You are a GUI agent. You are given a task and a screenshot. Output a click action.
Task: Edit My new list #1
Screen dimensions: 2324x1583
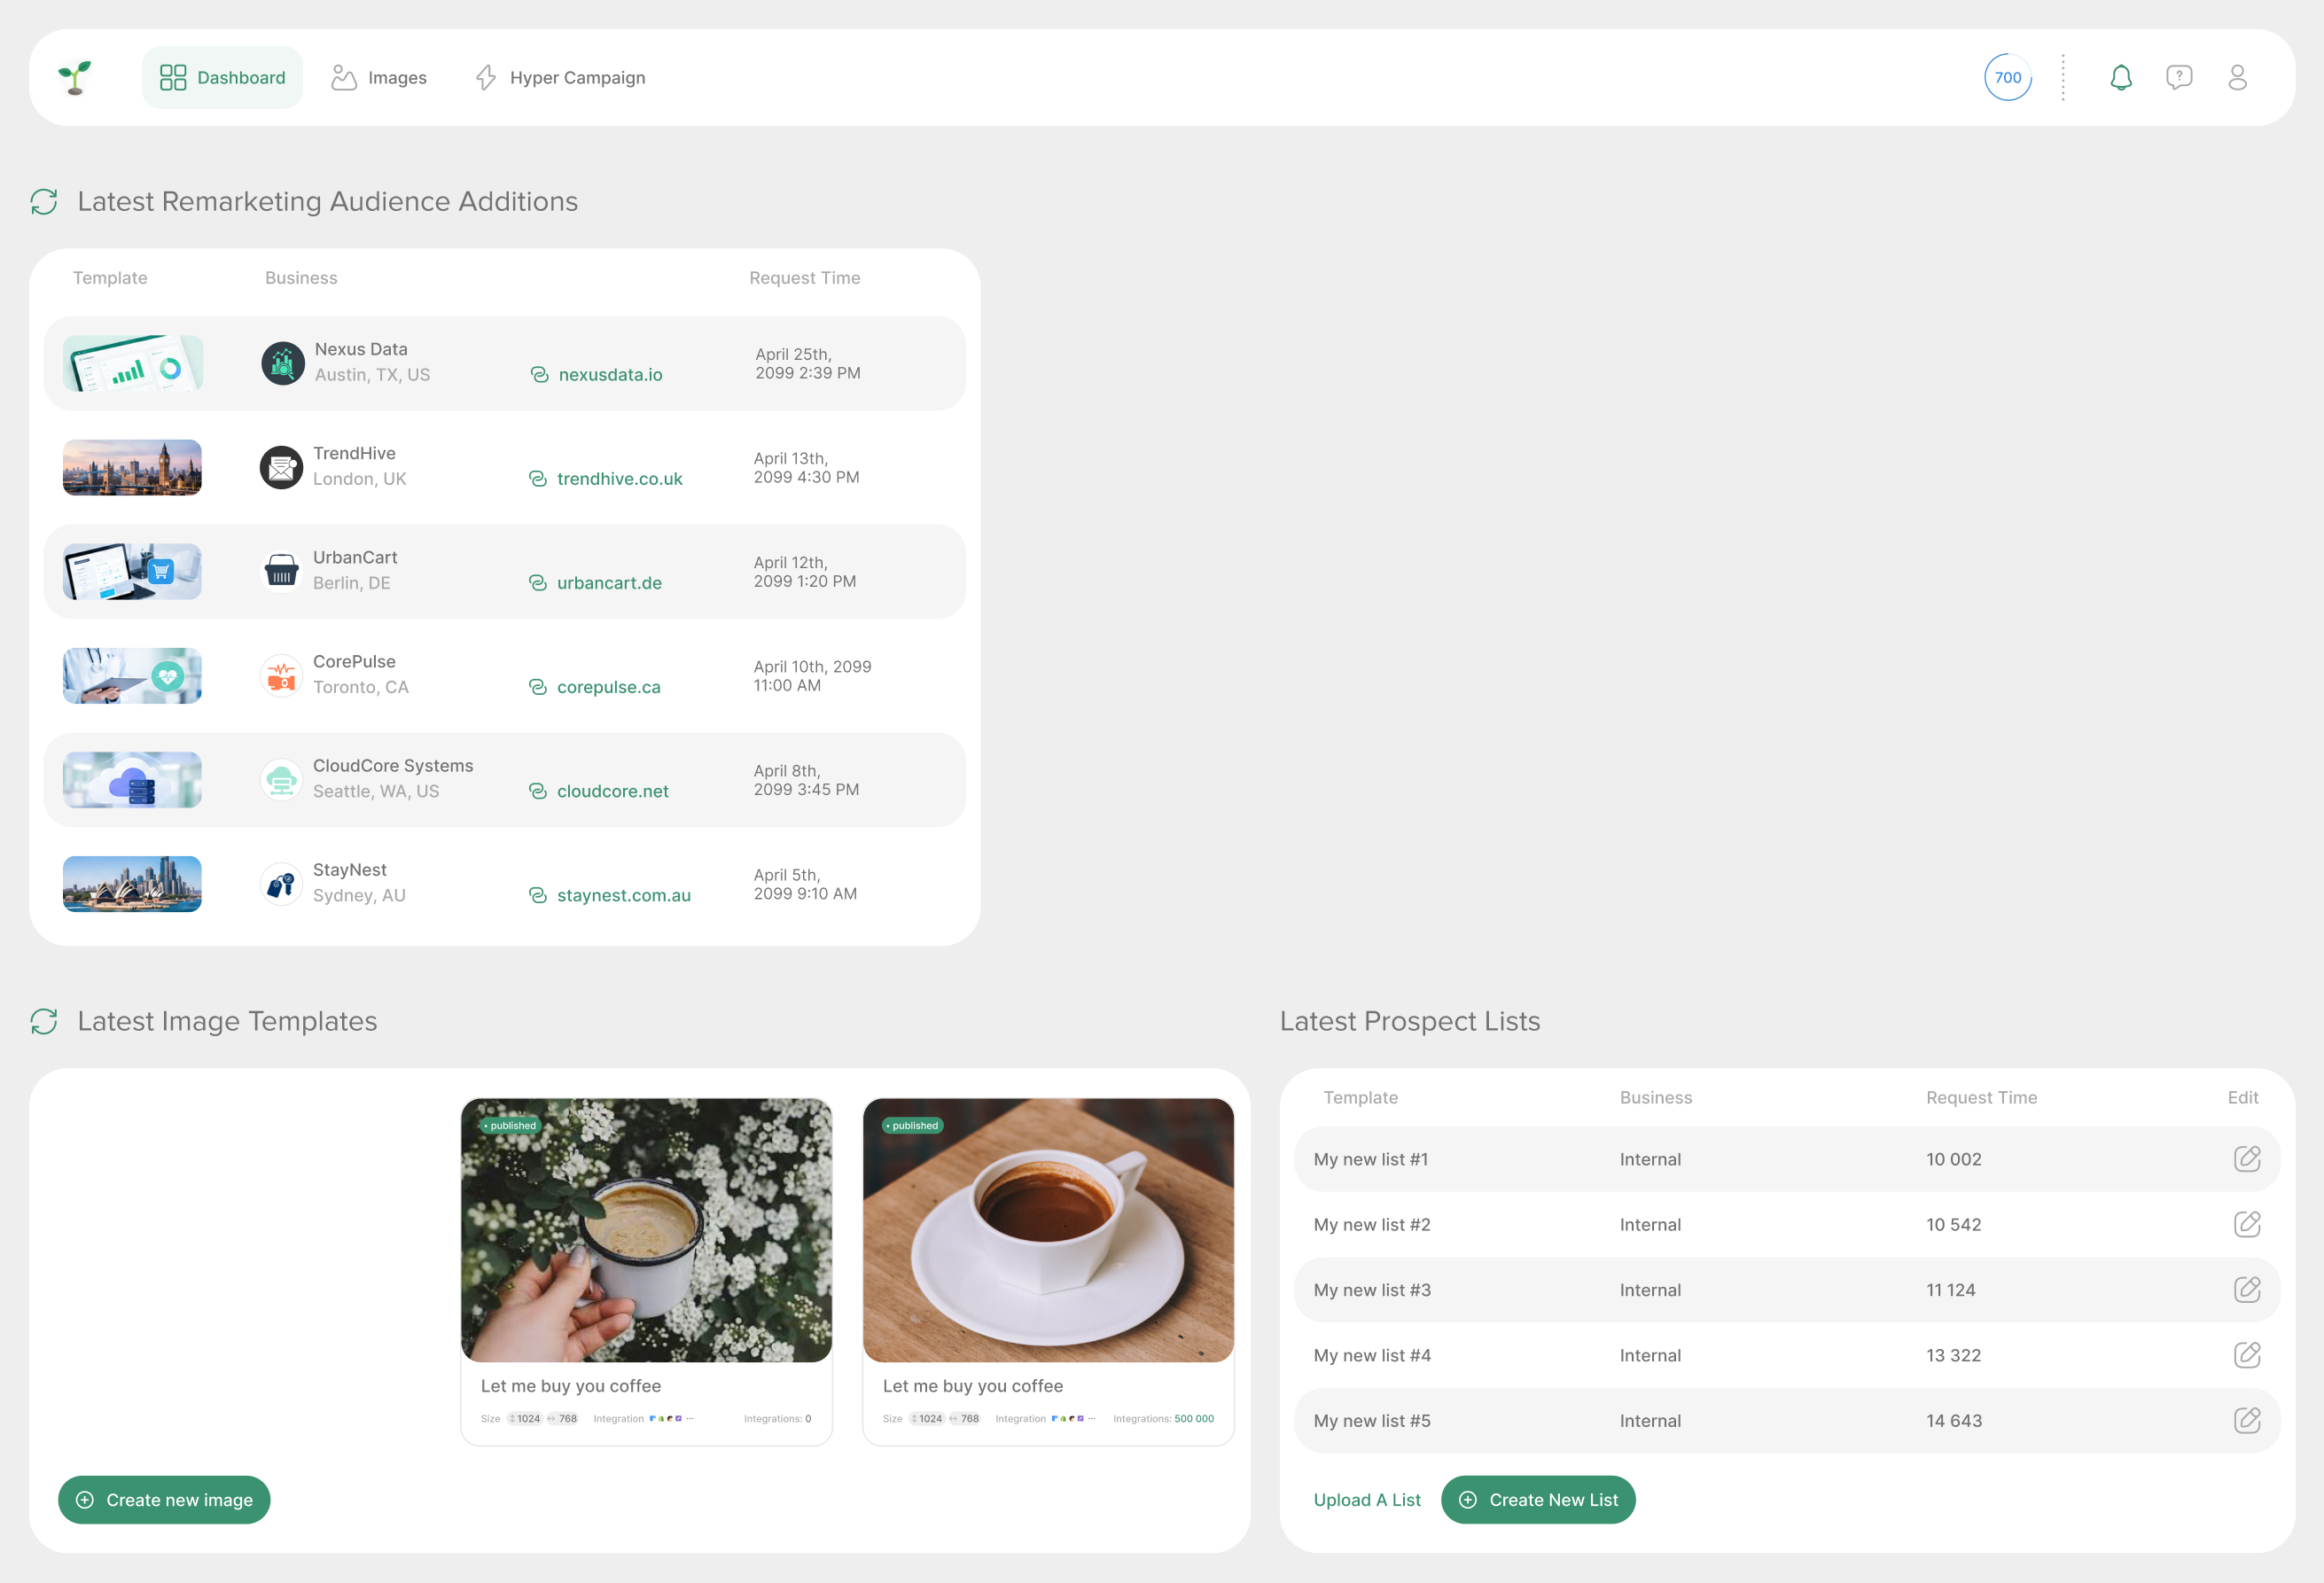2247,1158
